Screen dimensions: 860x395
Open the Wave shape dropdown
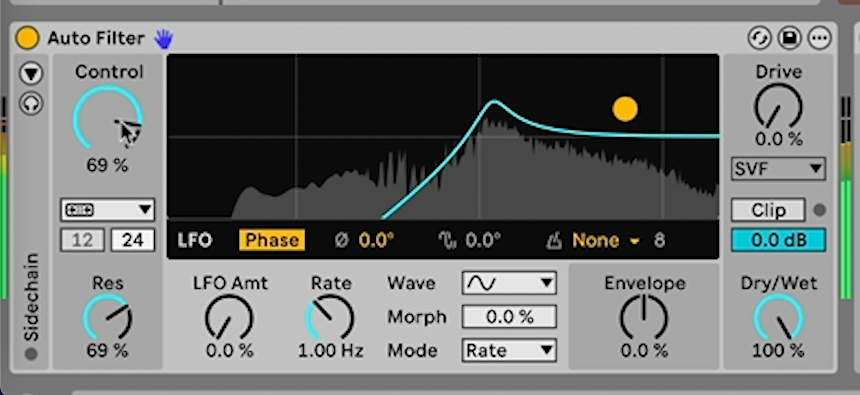[x=509, y=283]
